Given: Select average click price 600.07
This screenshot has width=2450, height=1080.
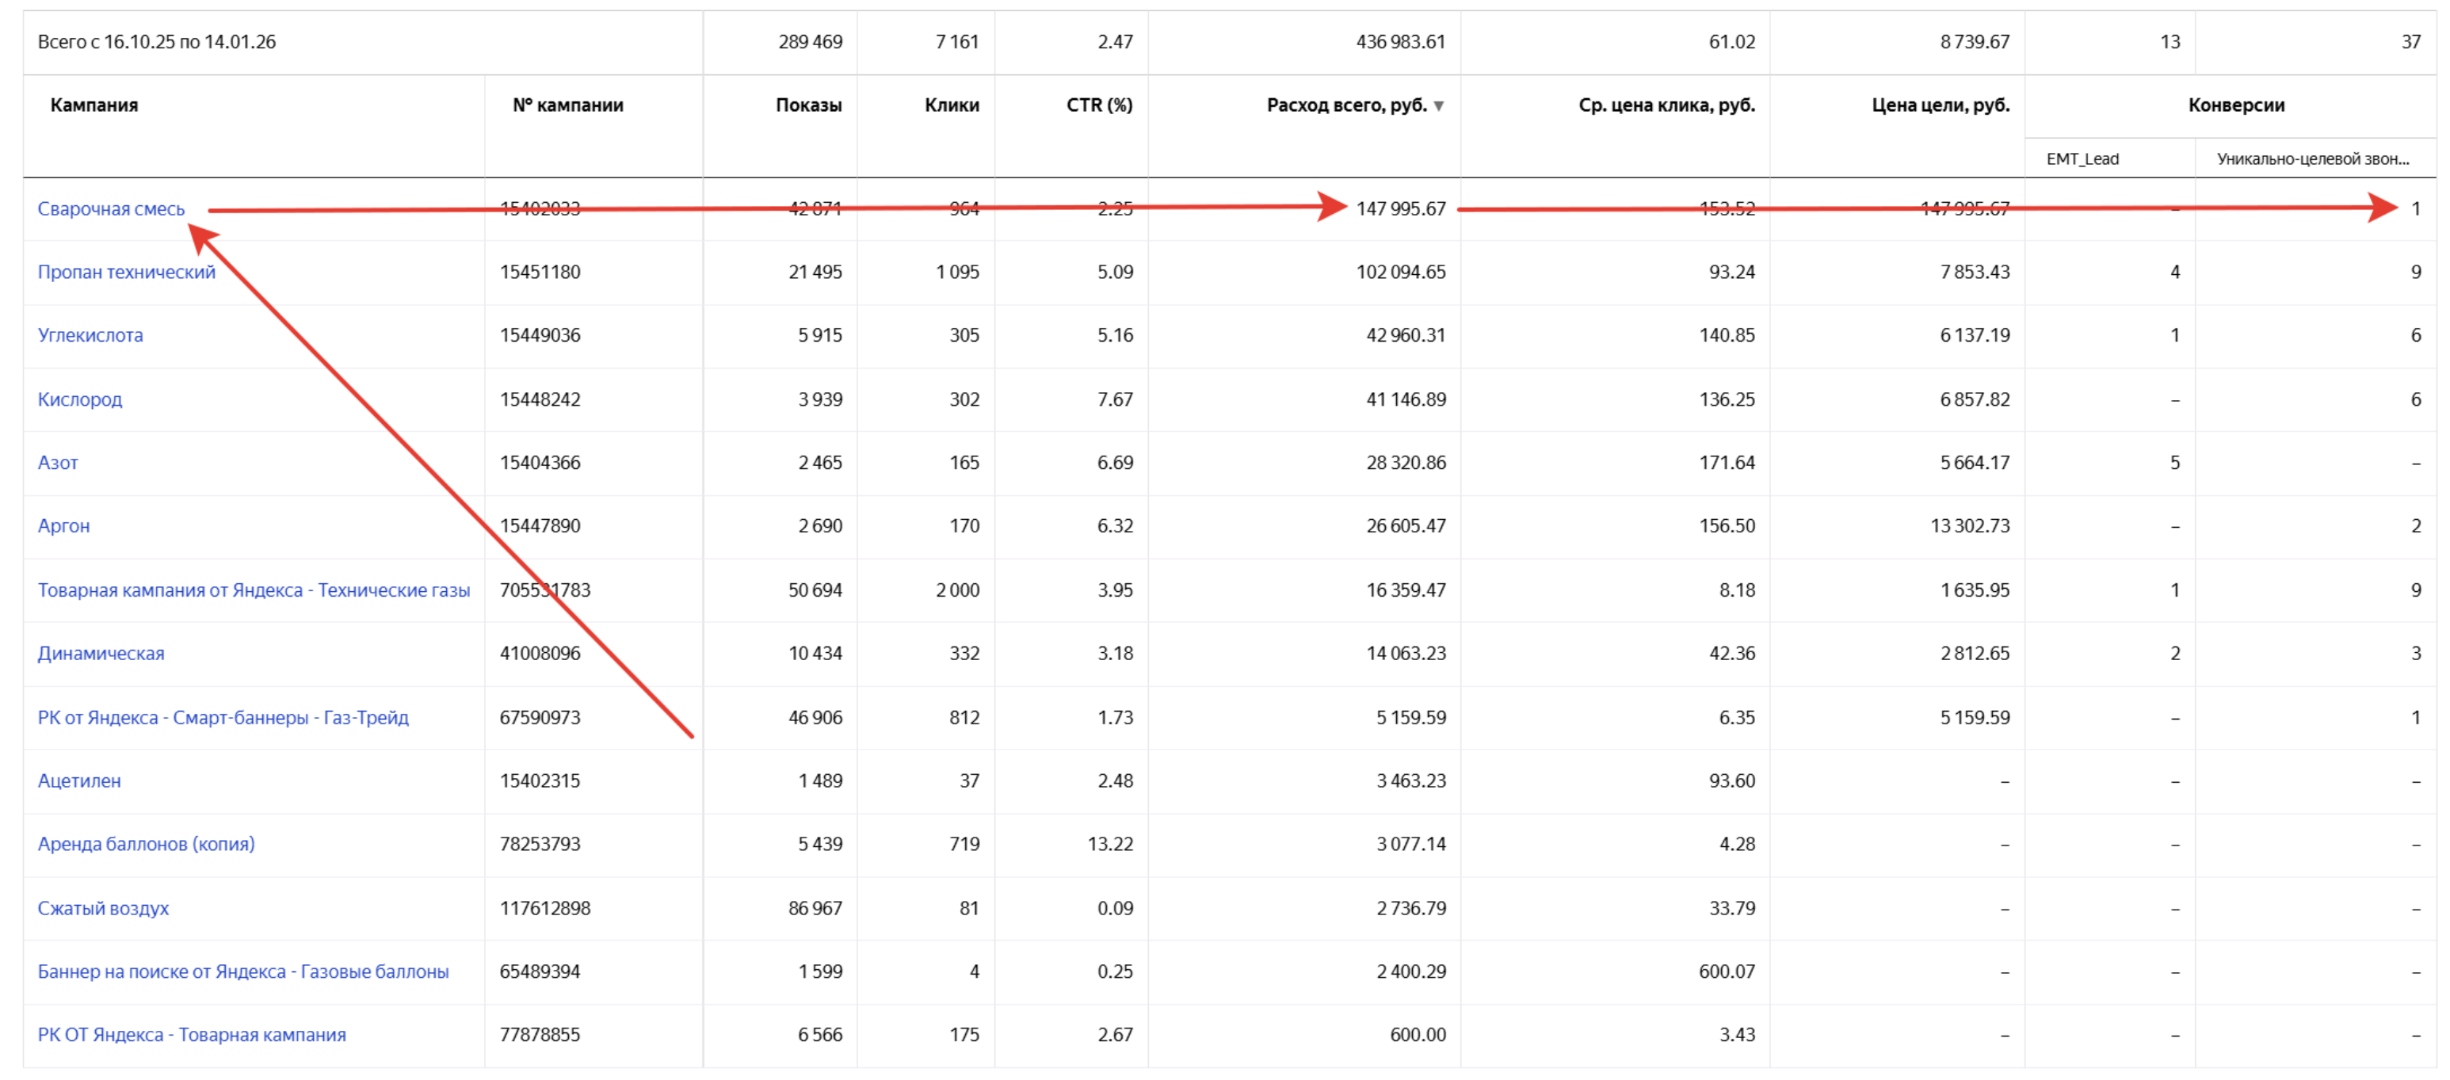Looking at the screenshot, I should [x=1727, y=971].
